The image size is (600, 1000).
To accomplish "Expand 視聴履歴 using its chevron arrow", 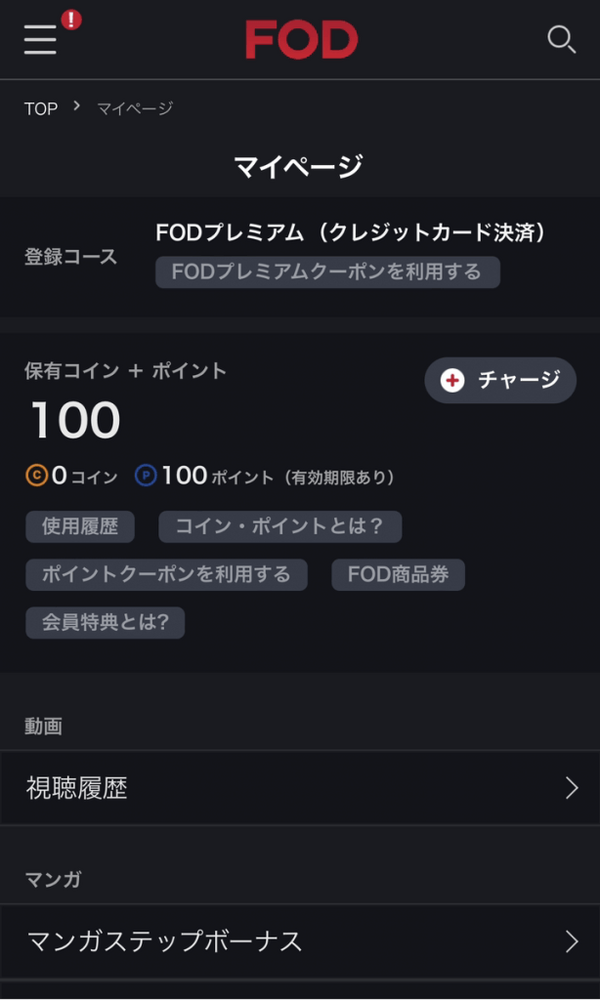I will coord(570,788).
